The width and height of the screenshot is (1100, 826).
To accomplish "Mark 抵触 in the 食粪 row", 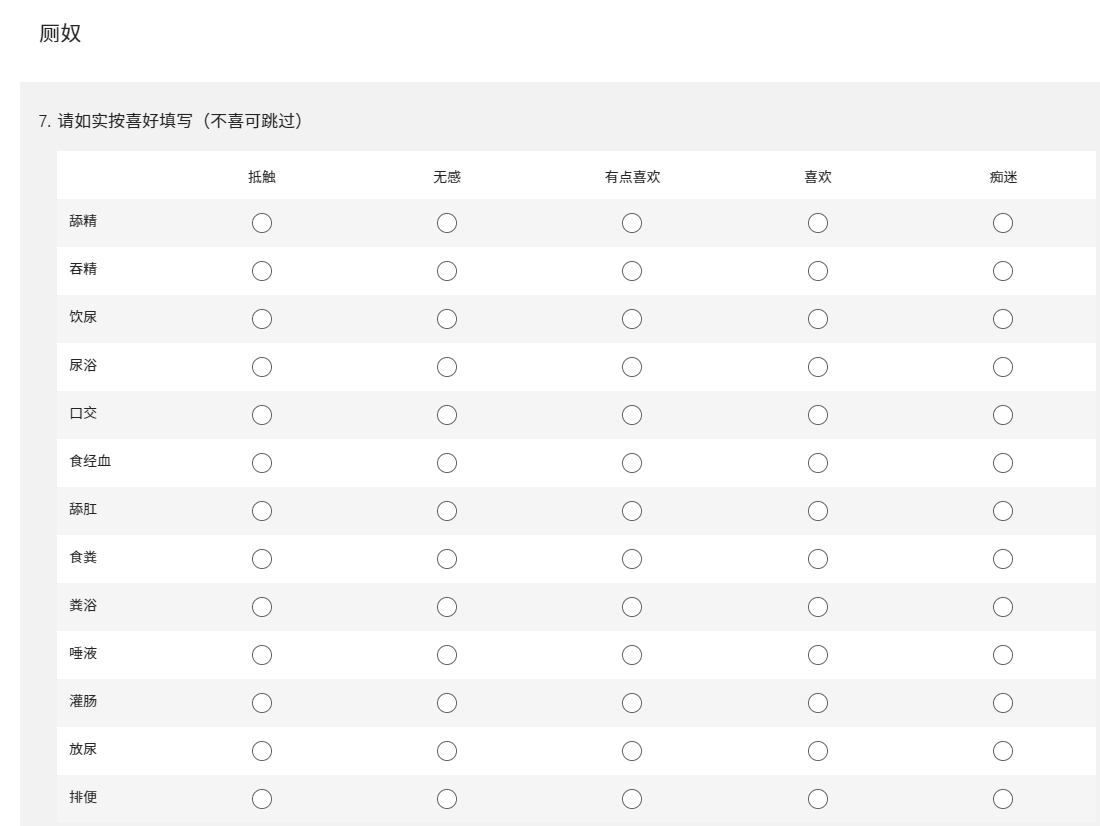I will coord(262,559).
